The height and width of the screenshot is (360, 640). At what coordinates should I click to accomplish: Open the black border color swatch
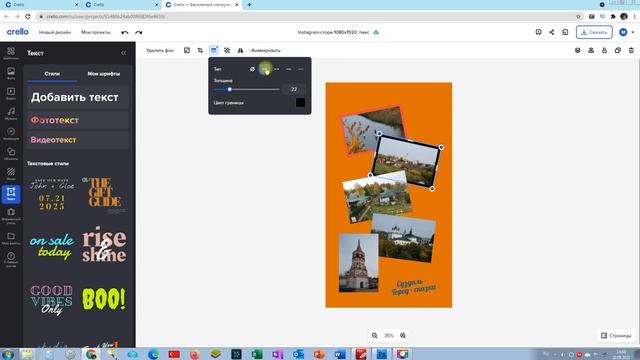(300, 102)
